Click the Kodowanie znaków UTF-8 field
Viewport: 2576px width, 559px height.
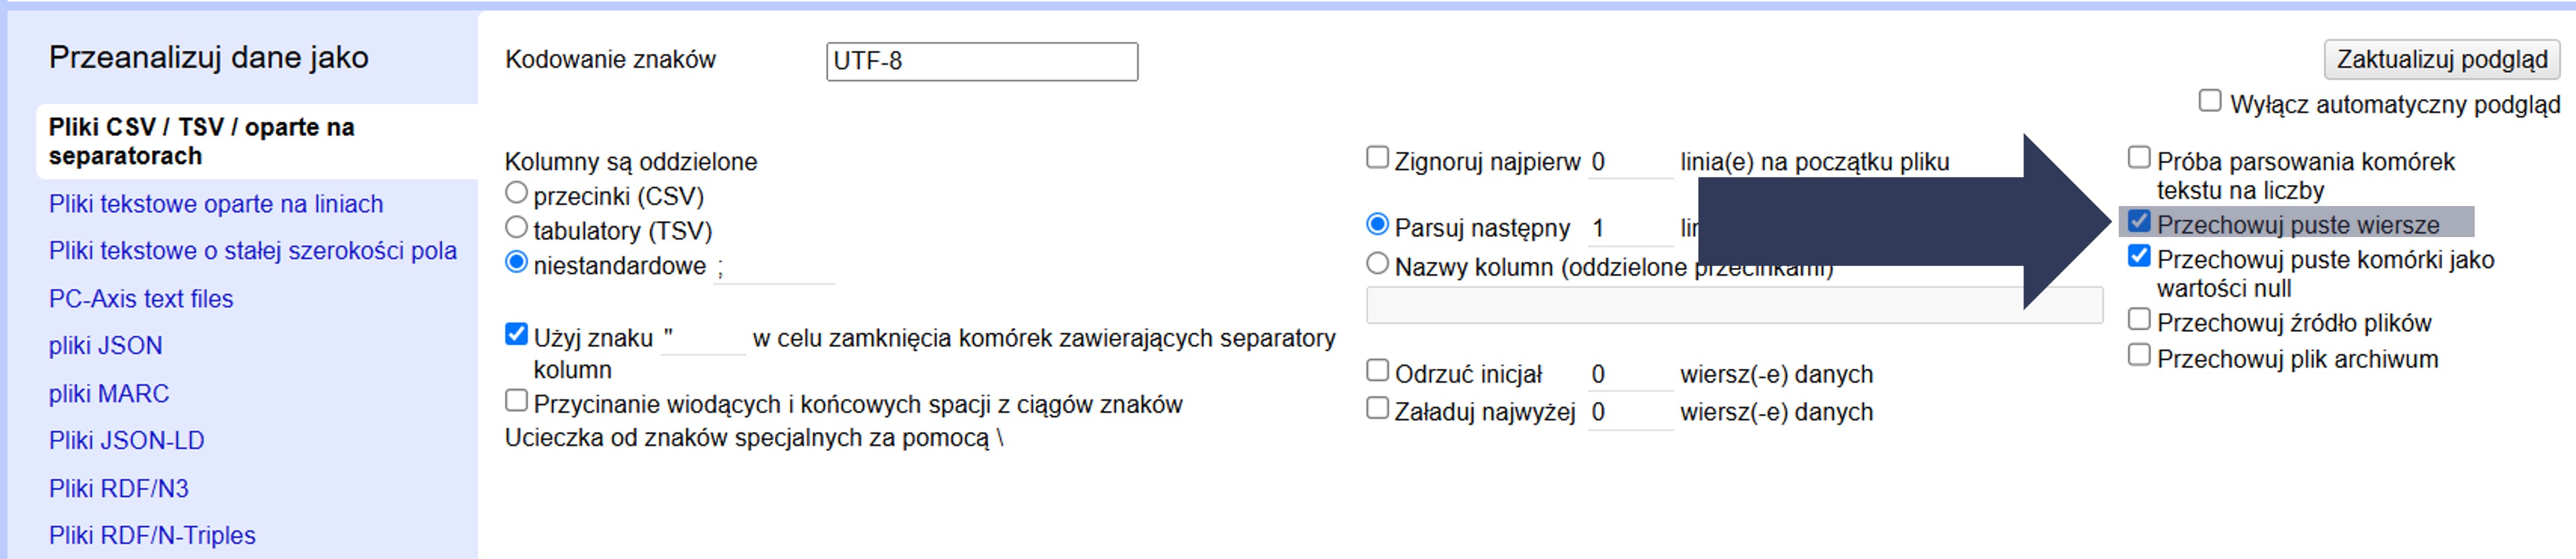(981, 62)
